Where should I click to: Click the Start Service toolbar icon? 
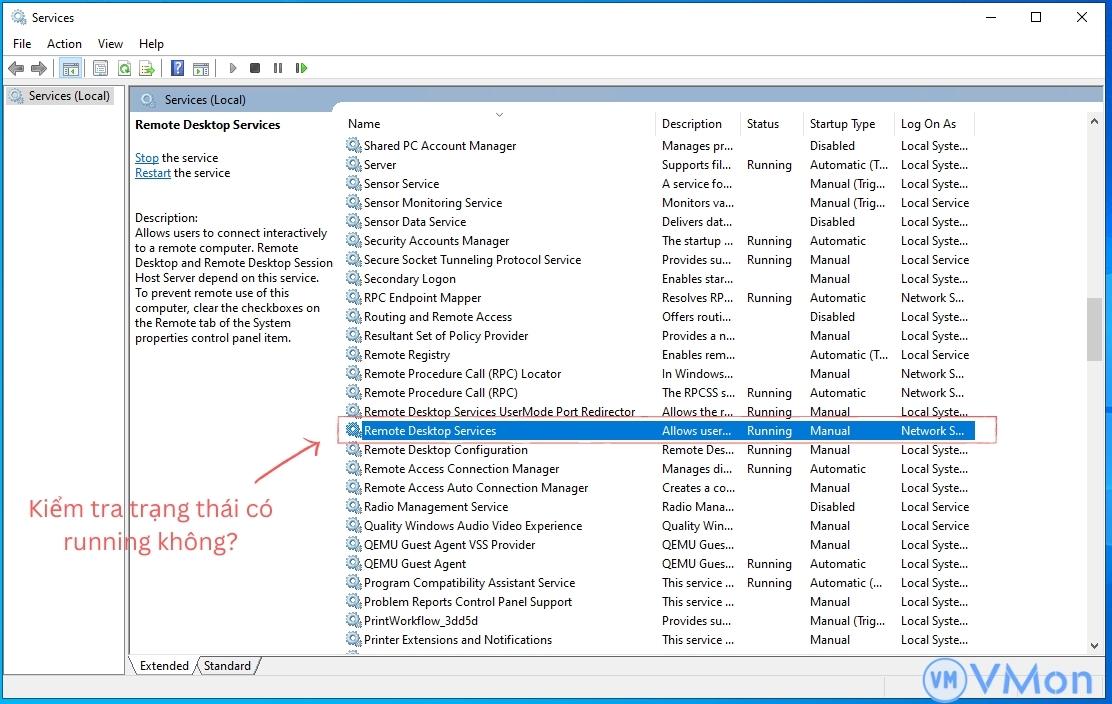coord(232,67)
